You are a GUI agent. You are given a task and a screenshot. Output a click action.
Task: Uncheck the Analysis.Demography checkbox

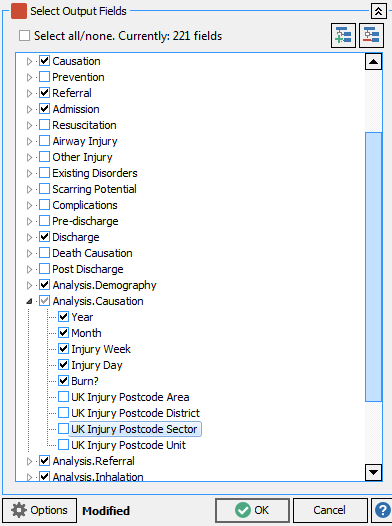pyautogui.click(x=45, y=285)
